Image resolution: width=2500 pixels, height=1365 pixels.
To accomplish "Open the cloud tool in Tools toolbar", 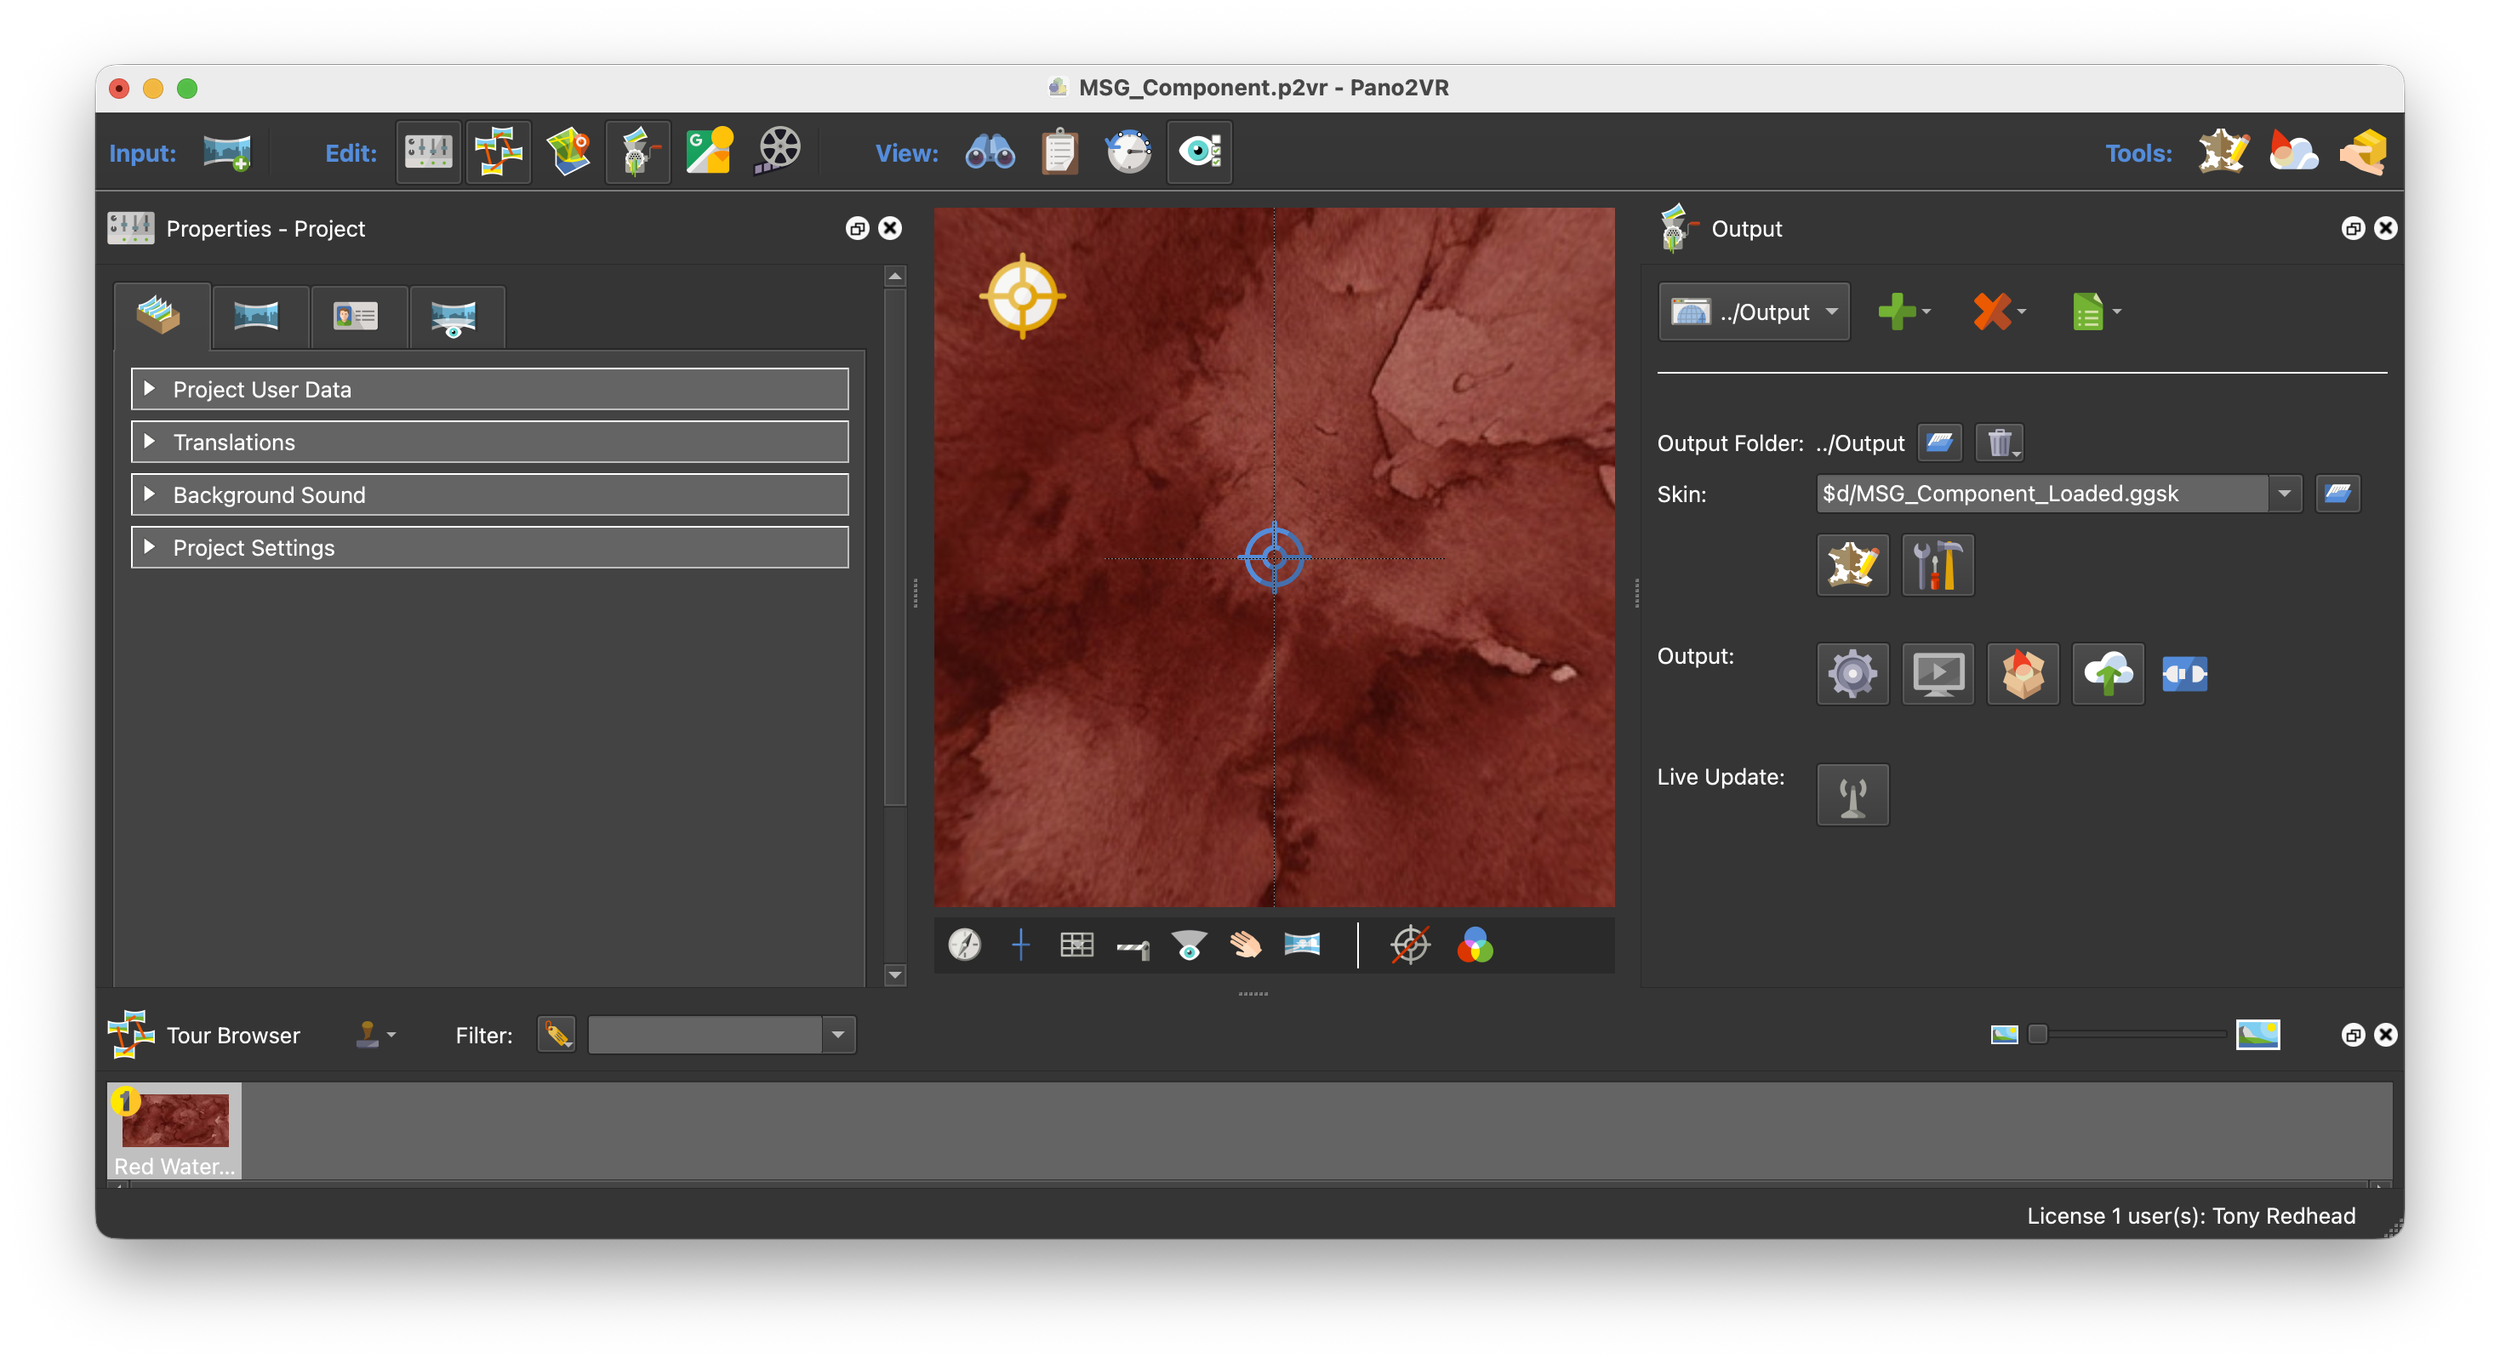I will click(2293, 152).
